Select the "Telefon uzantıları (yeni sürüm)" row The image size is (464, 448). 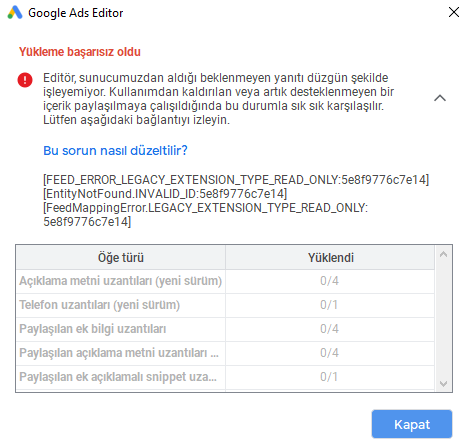pyautogui.click(x=225, y=305)
